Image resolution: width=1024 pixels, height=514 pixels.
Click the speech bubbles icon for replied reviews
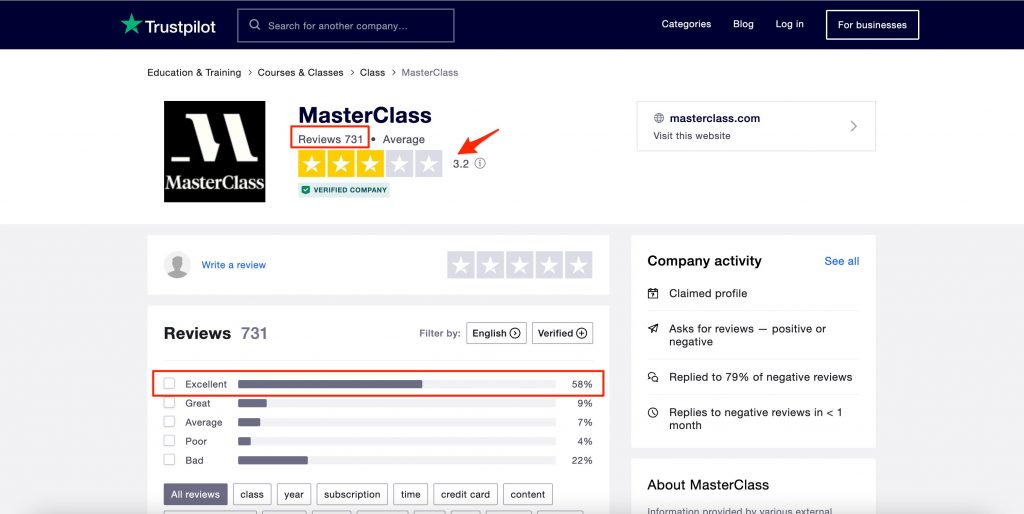[x=653, y=377]
